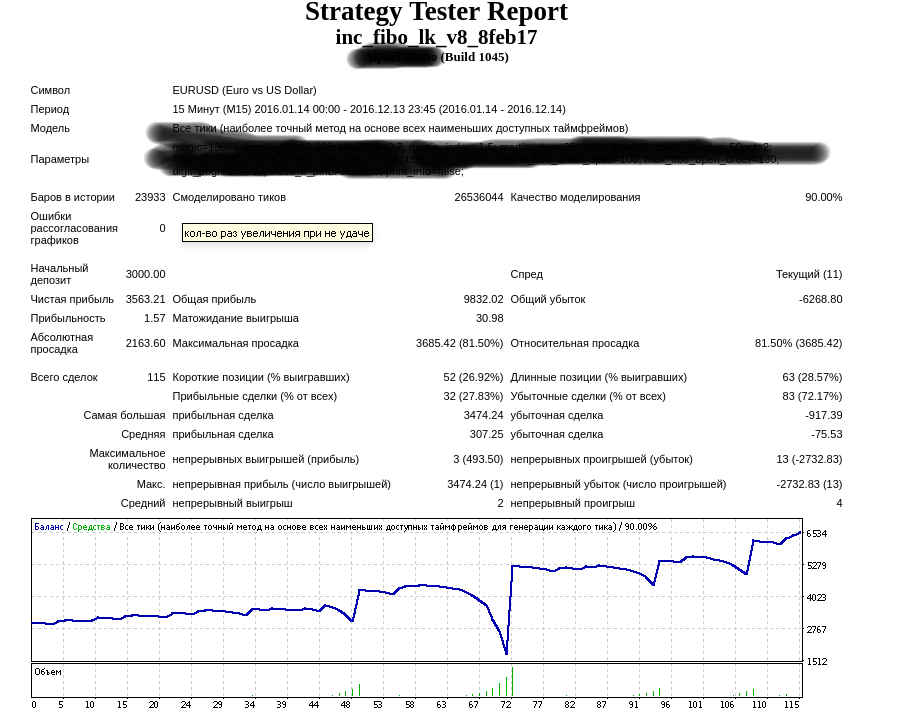Select total trades value '115'
This screenshot has width=916, height=719.
pos(156,377)
